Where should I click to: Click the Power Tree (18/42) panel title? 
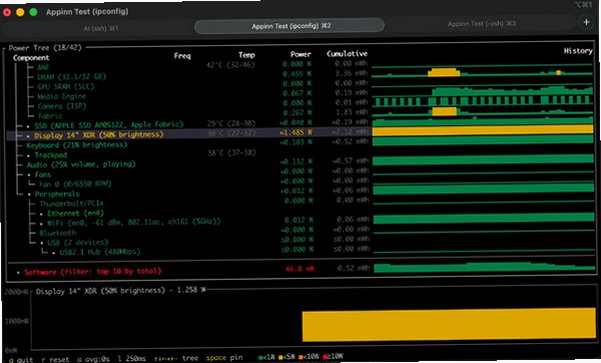pyautogui.click(x=45, y=48)
